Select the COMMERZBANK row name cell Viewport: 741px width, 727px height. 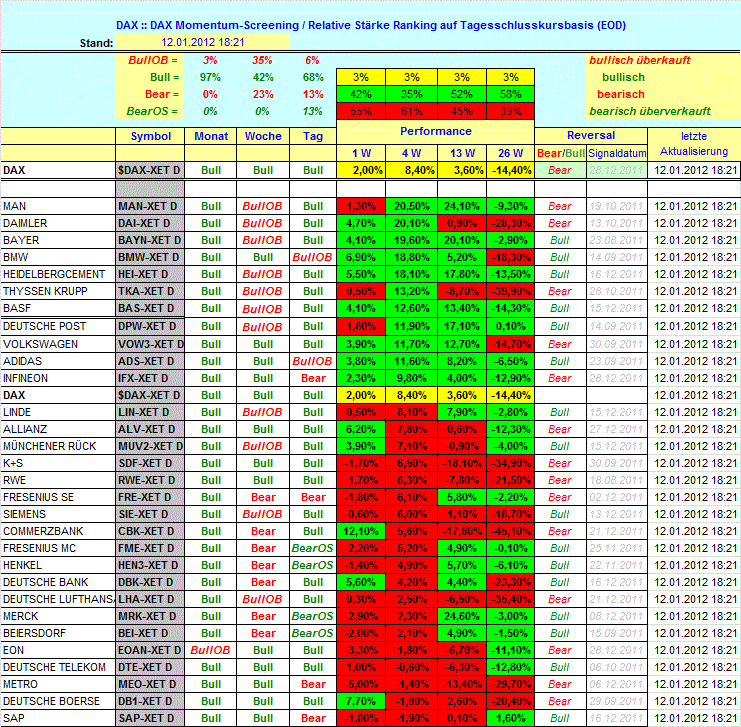click(x=58, y=530)
